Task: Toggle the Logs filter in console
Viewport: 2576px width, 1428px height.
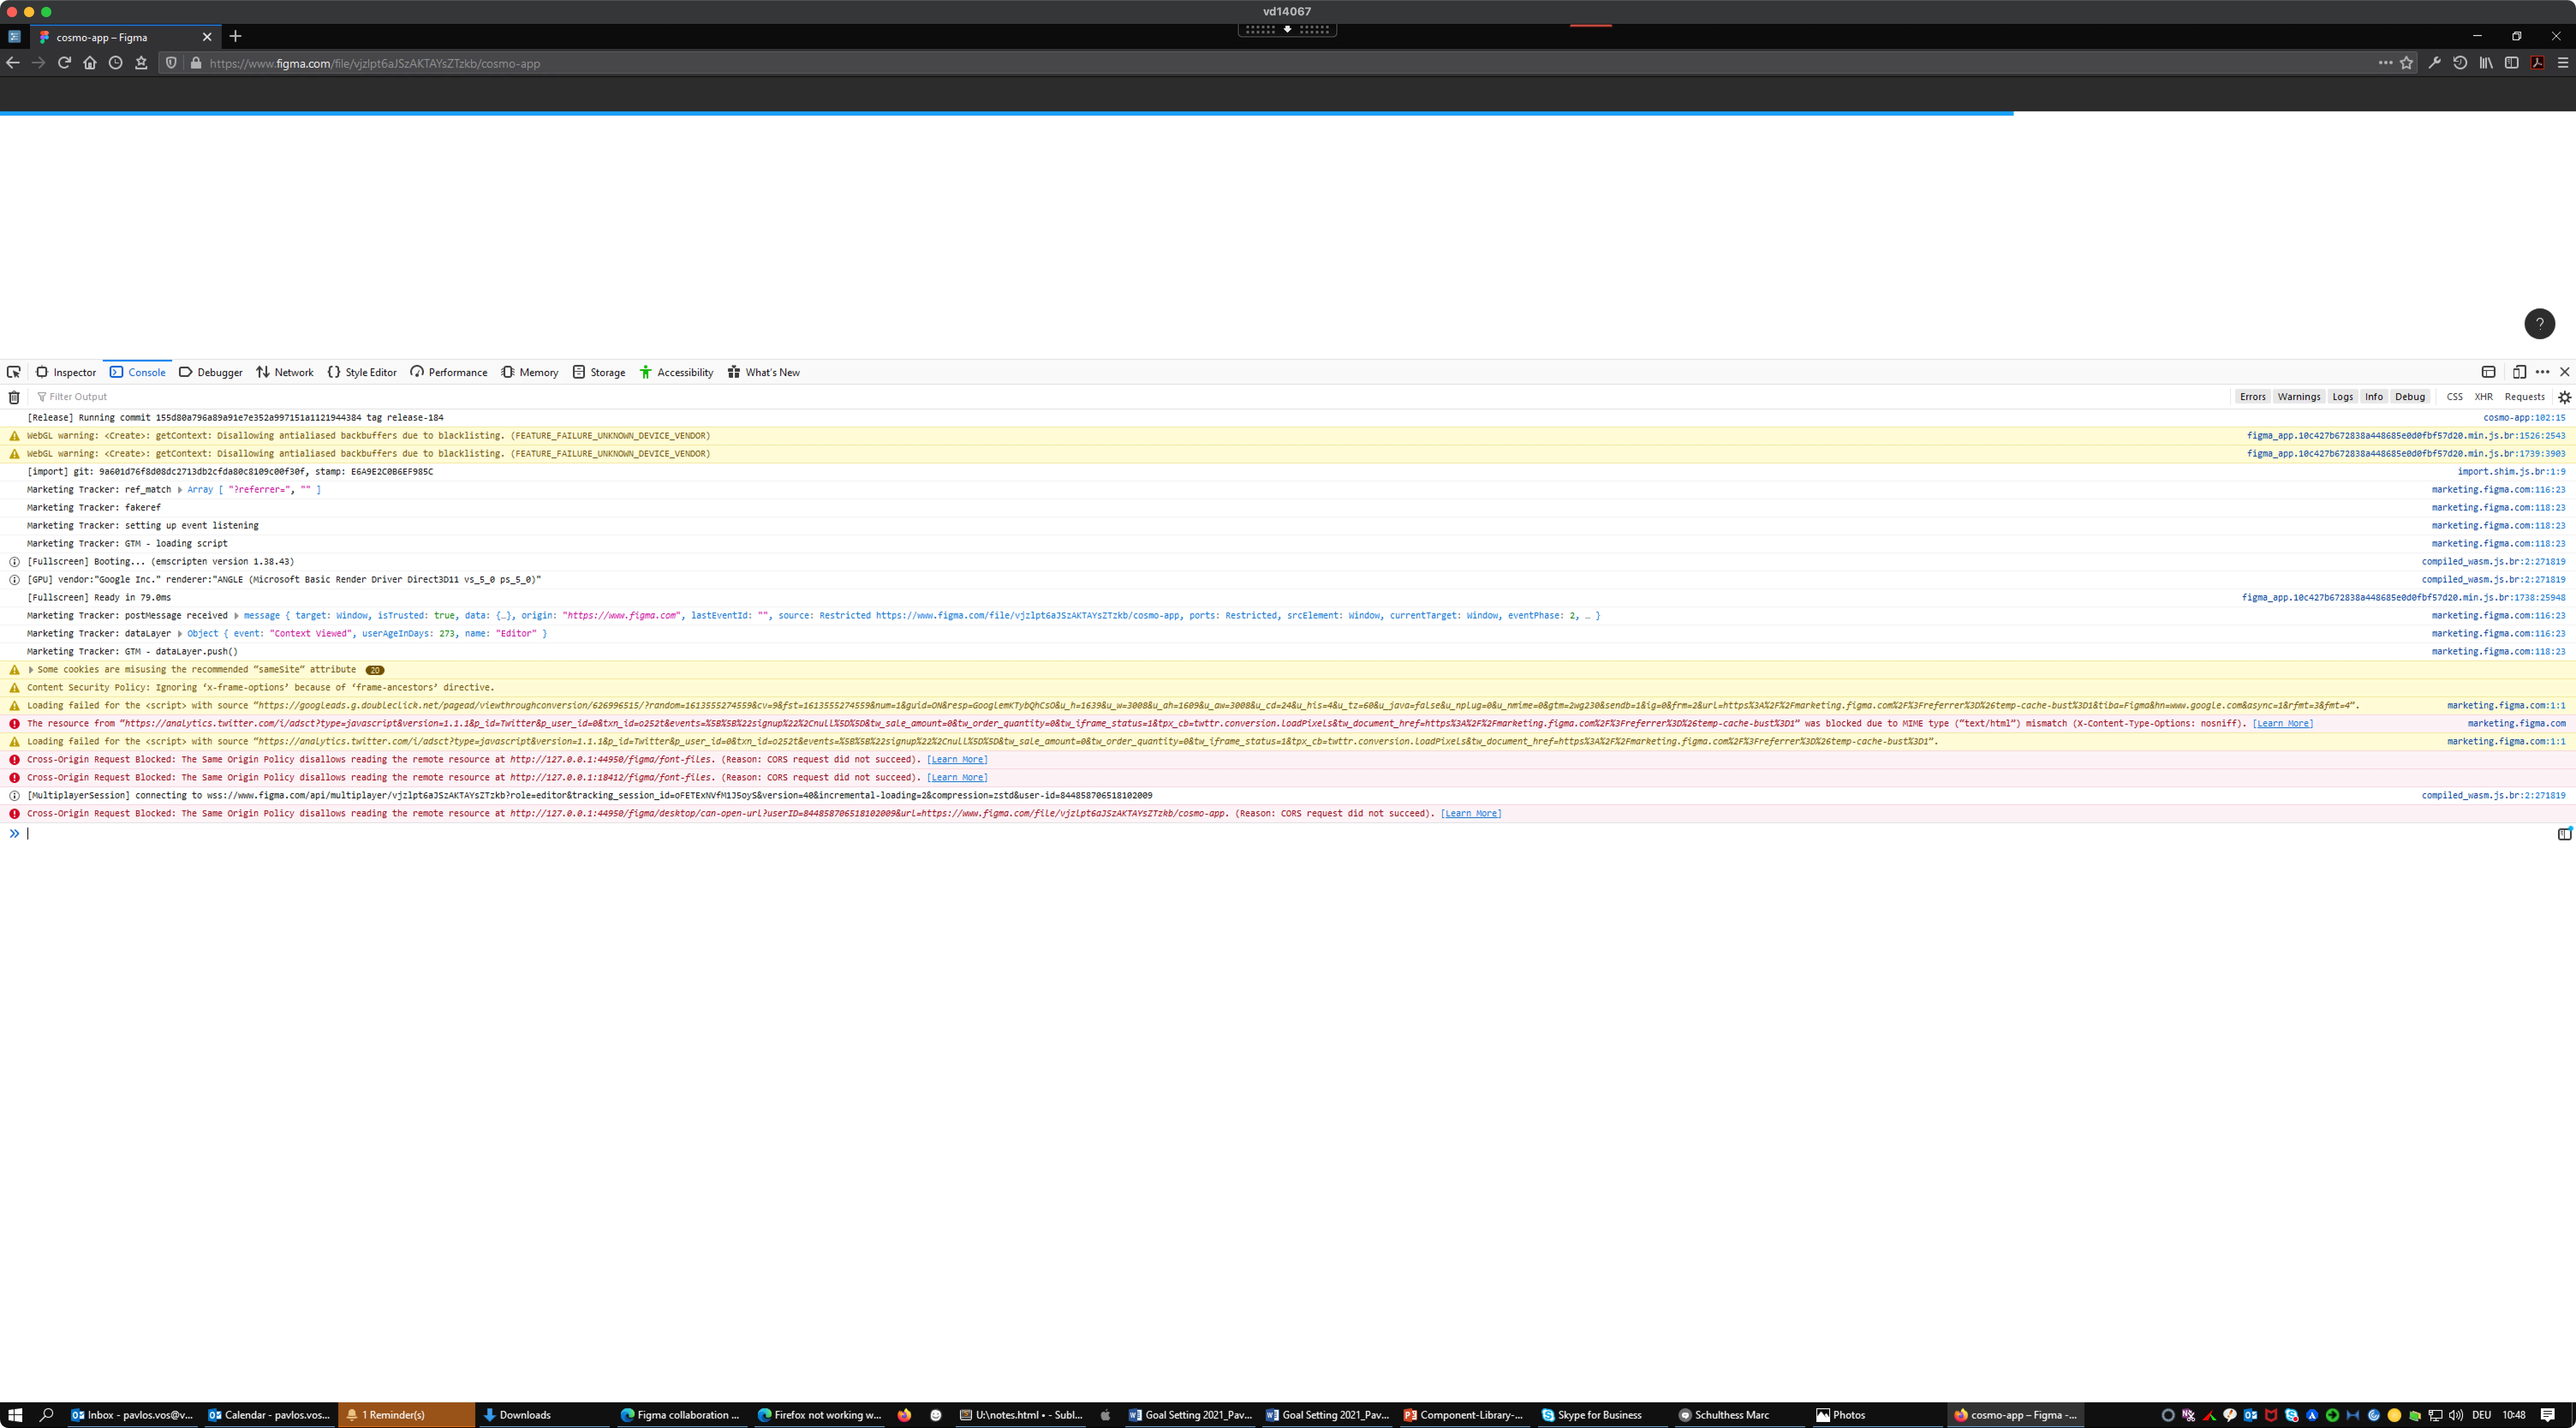Action: pyautogui.click(x=2343, y=397)
